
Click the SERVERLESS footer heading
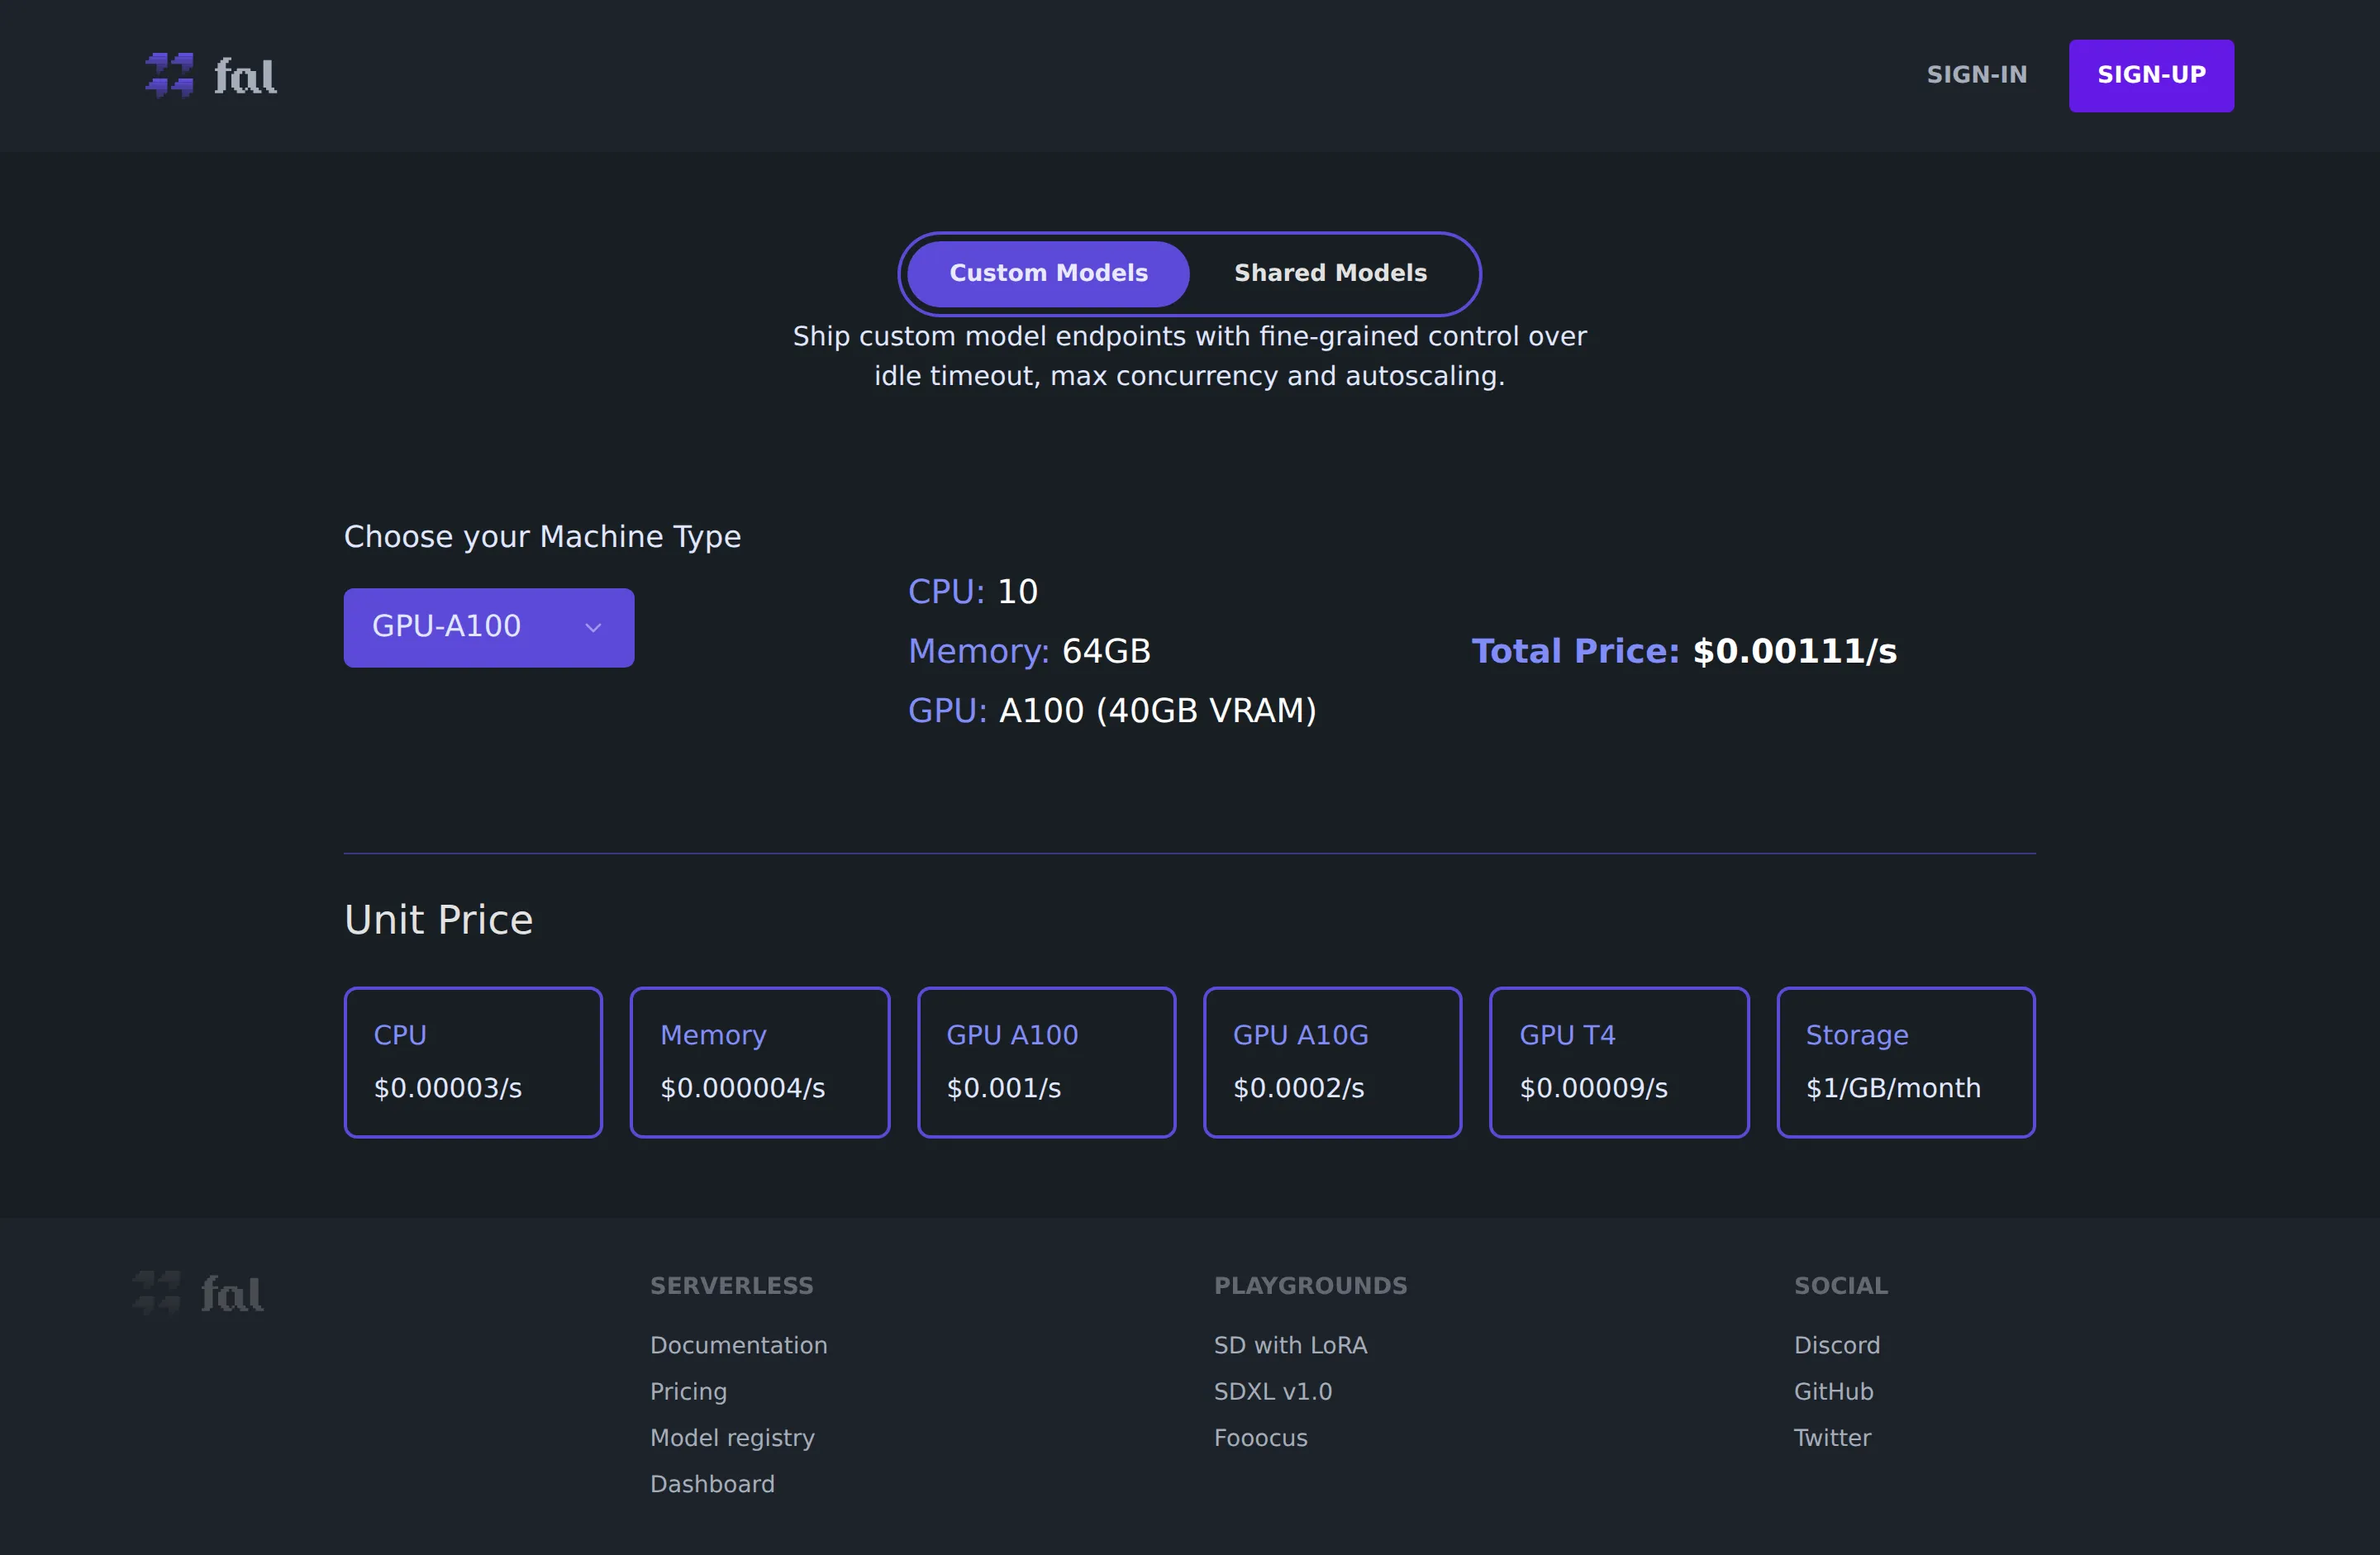coord(732,1286)
